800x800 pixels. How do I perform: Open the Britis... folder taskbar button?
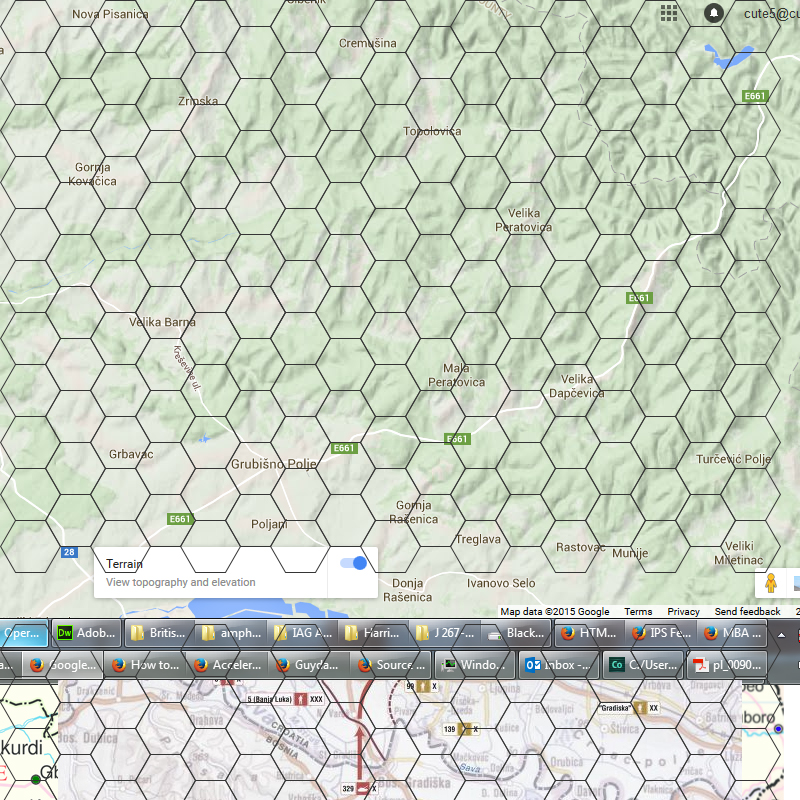(158, 633)
